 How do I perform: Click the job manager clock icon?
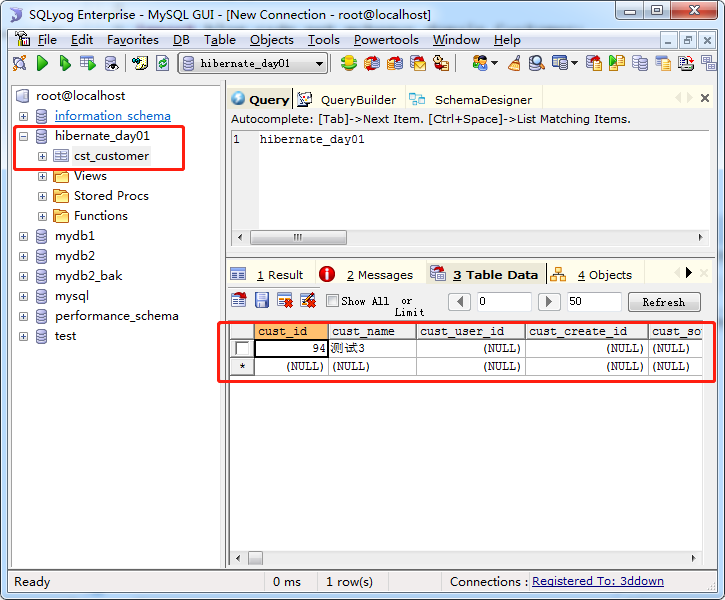pyautogui.click(x=441, y=63)
